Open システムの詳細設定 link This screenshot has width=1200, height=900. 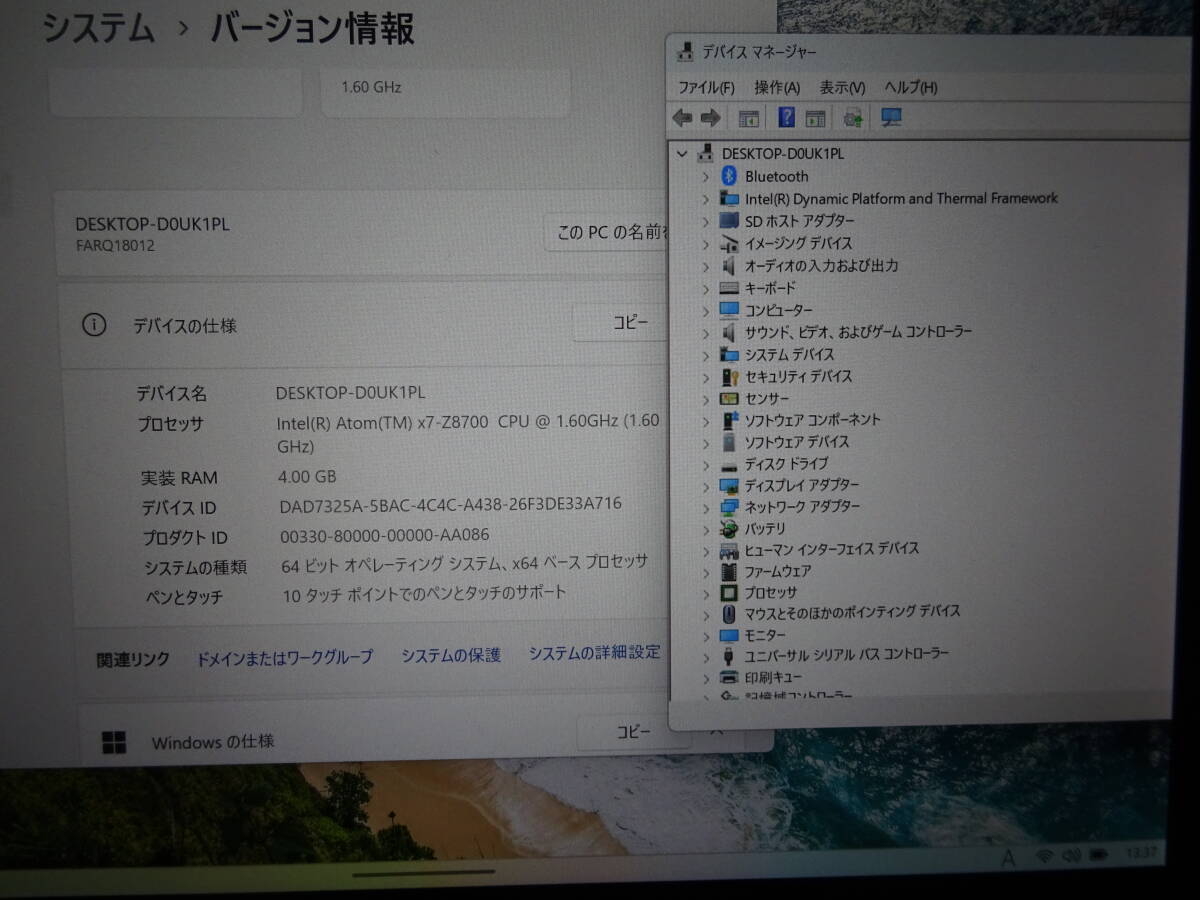[x=595, y=653]
